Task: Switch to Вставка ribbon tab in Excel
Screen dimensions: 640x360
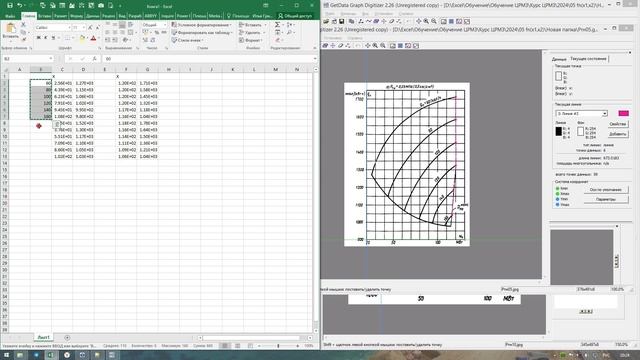Action: tap(44, 16)
